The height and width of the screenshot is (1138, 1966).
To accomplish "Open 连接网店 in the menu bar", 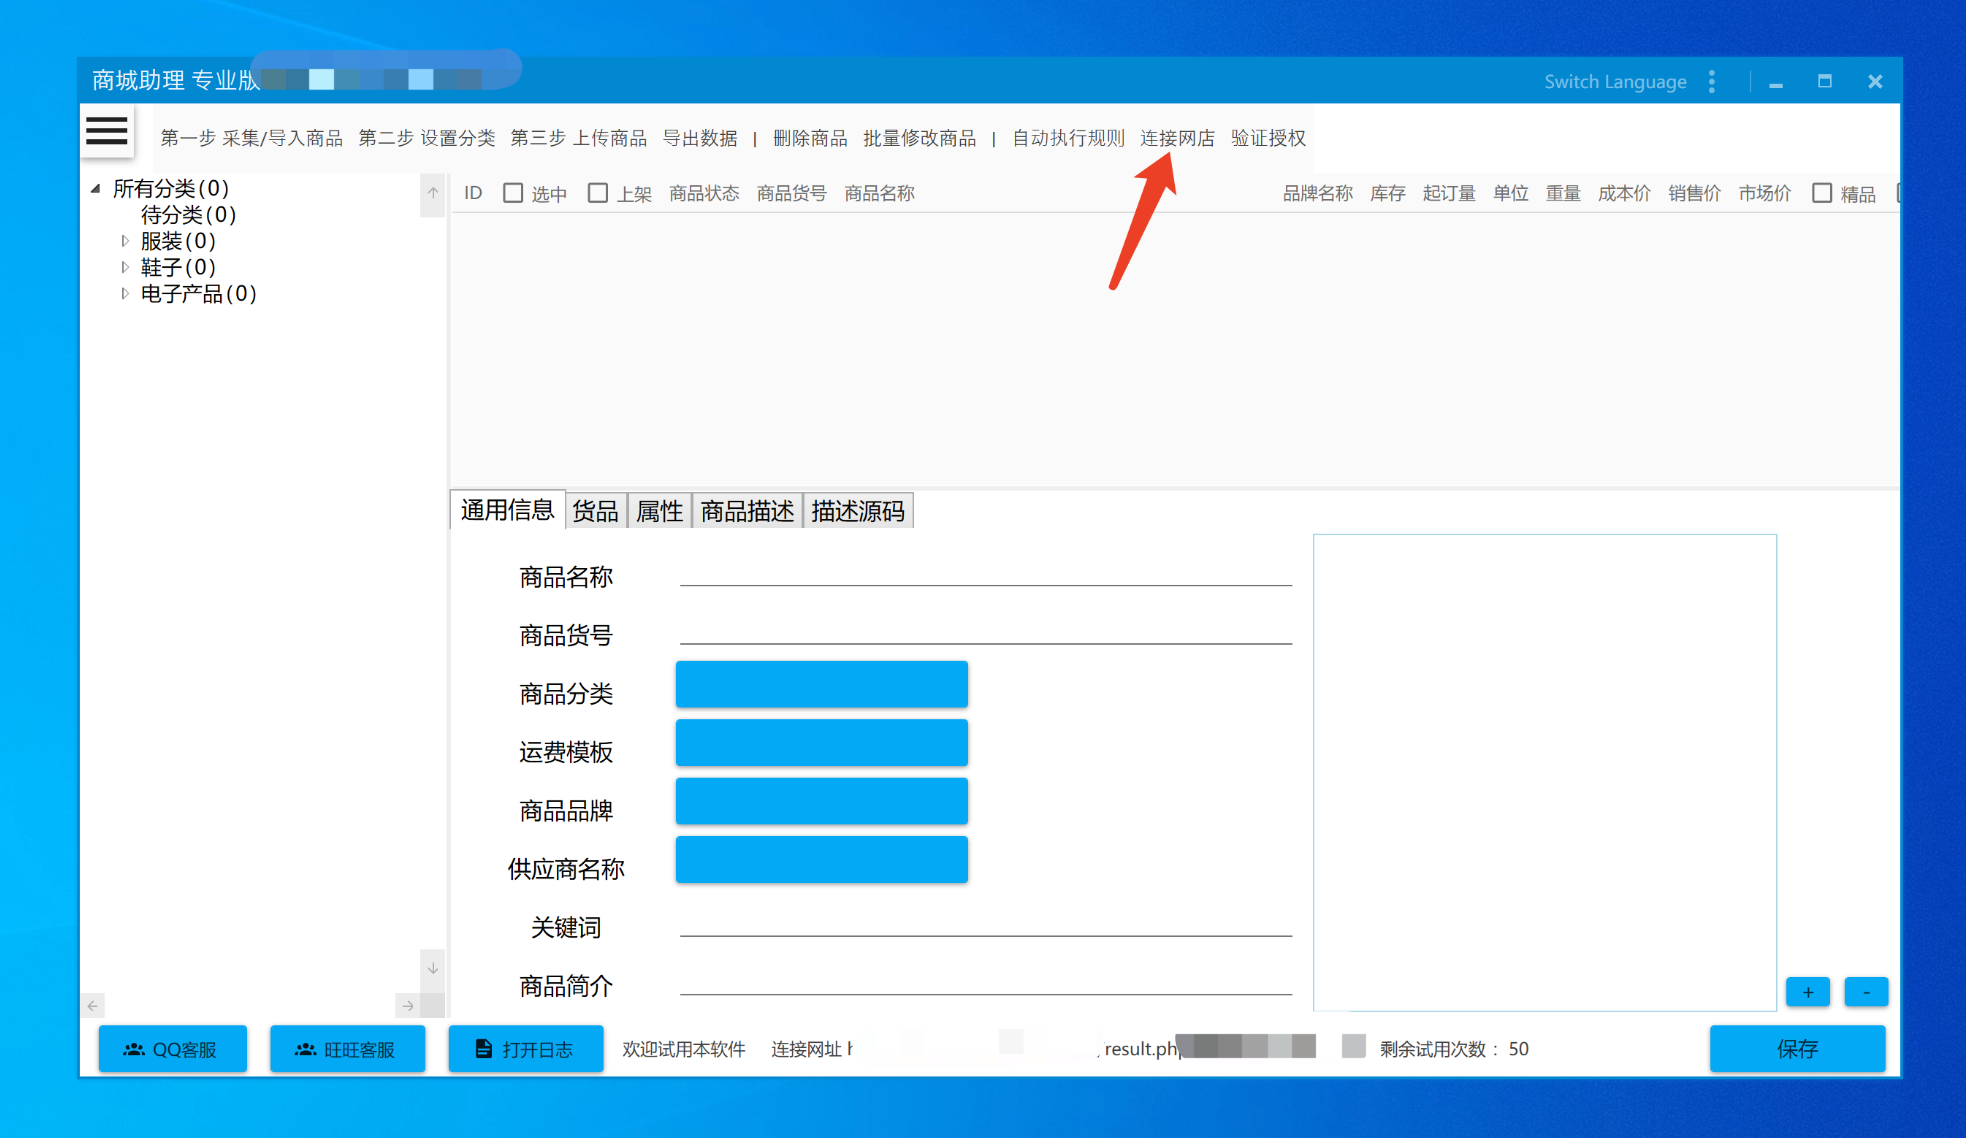I will click(1177, 138).
